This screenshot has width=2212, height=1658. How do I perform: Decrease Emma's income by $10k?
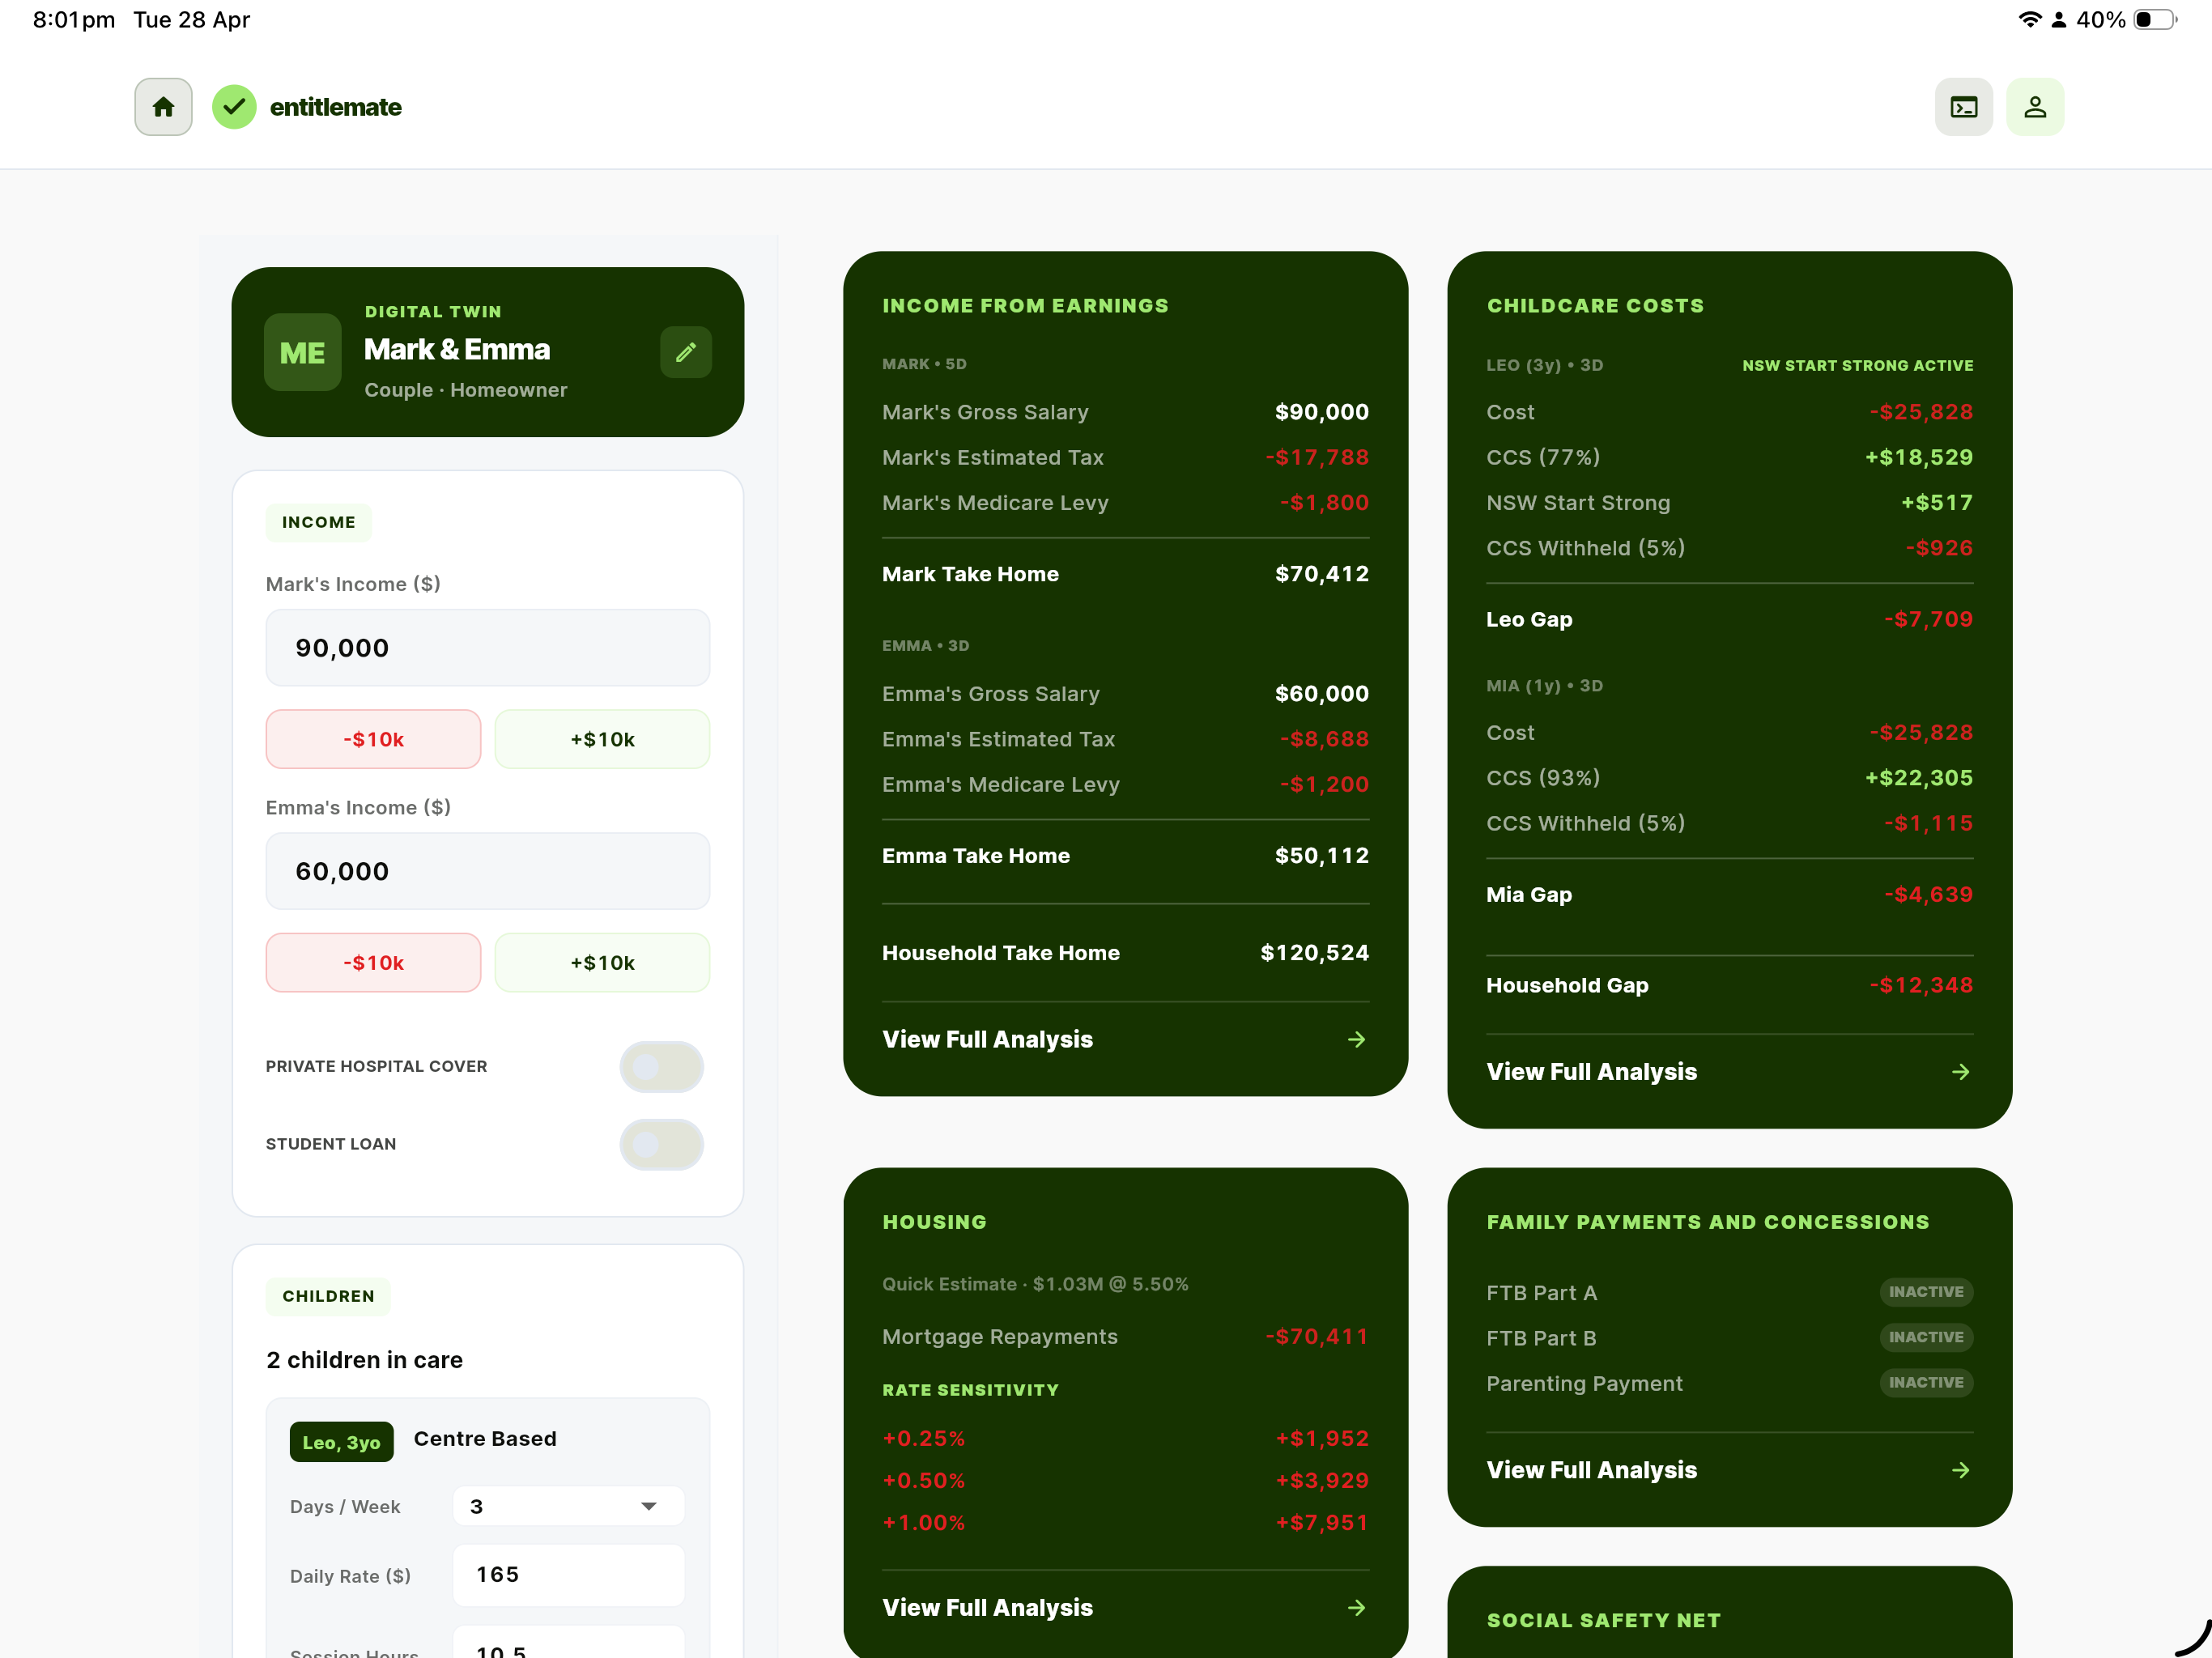(x=373, y=963)
